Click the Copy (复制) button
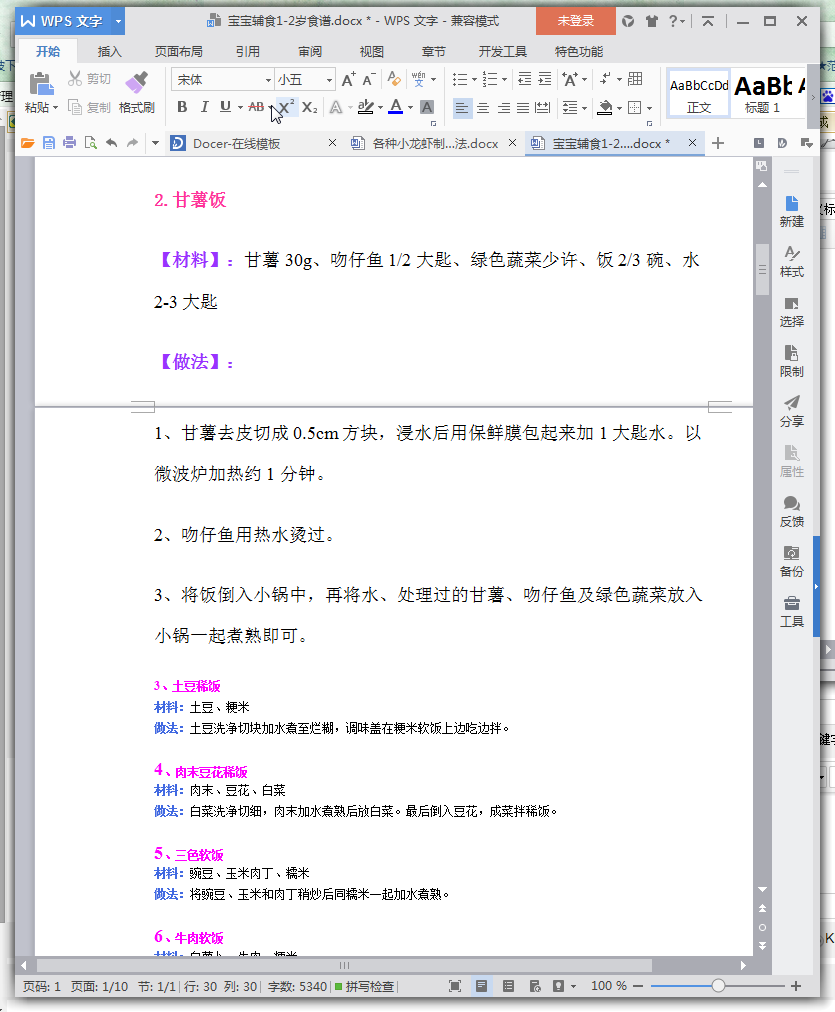 pos(89,107)
